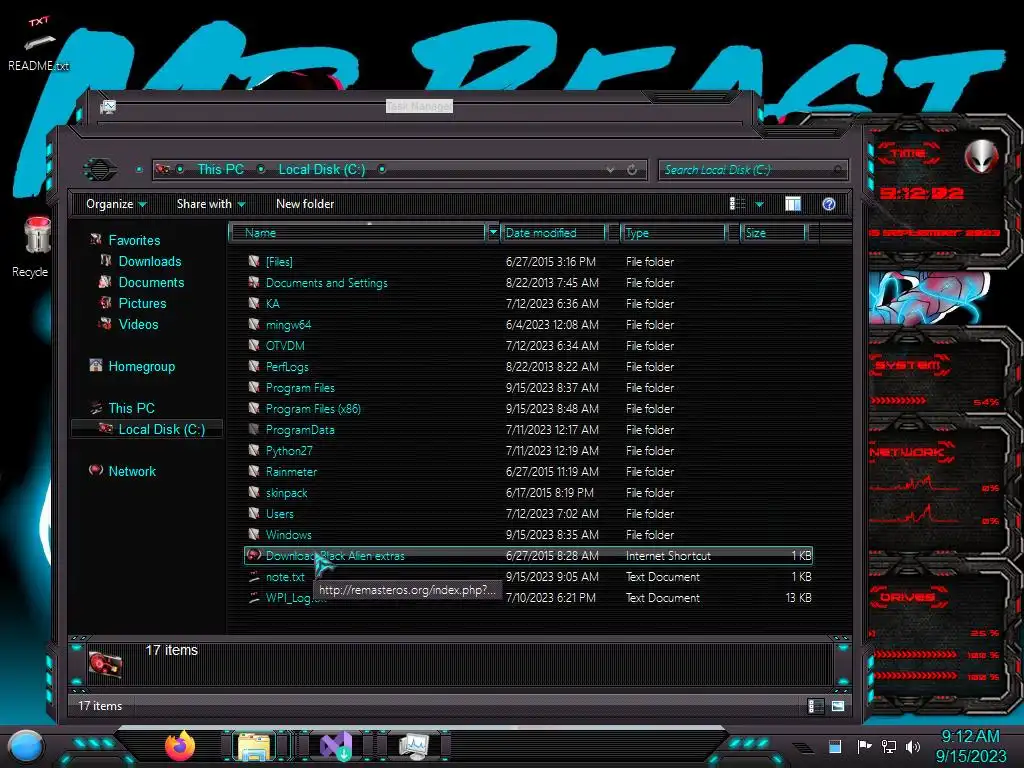The height and width of the screenshot is (768, 1024).
Task: Click the refresh icon in address bar
Action: pos(632,170)
